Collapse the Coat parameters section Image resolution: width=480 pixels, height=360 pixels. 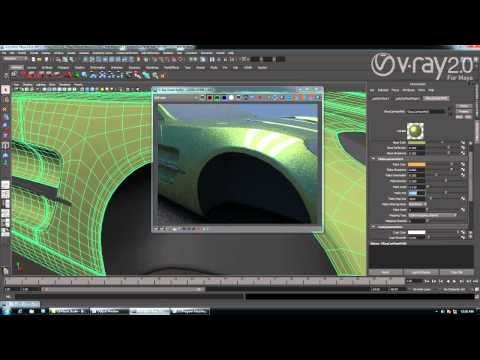coord(374,227)
